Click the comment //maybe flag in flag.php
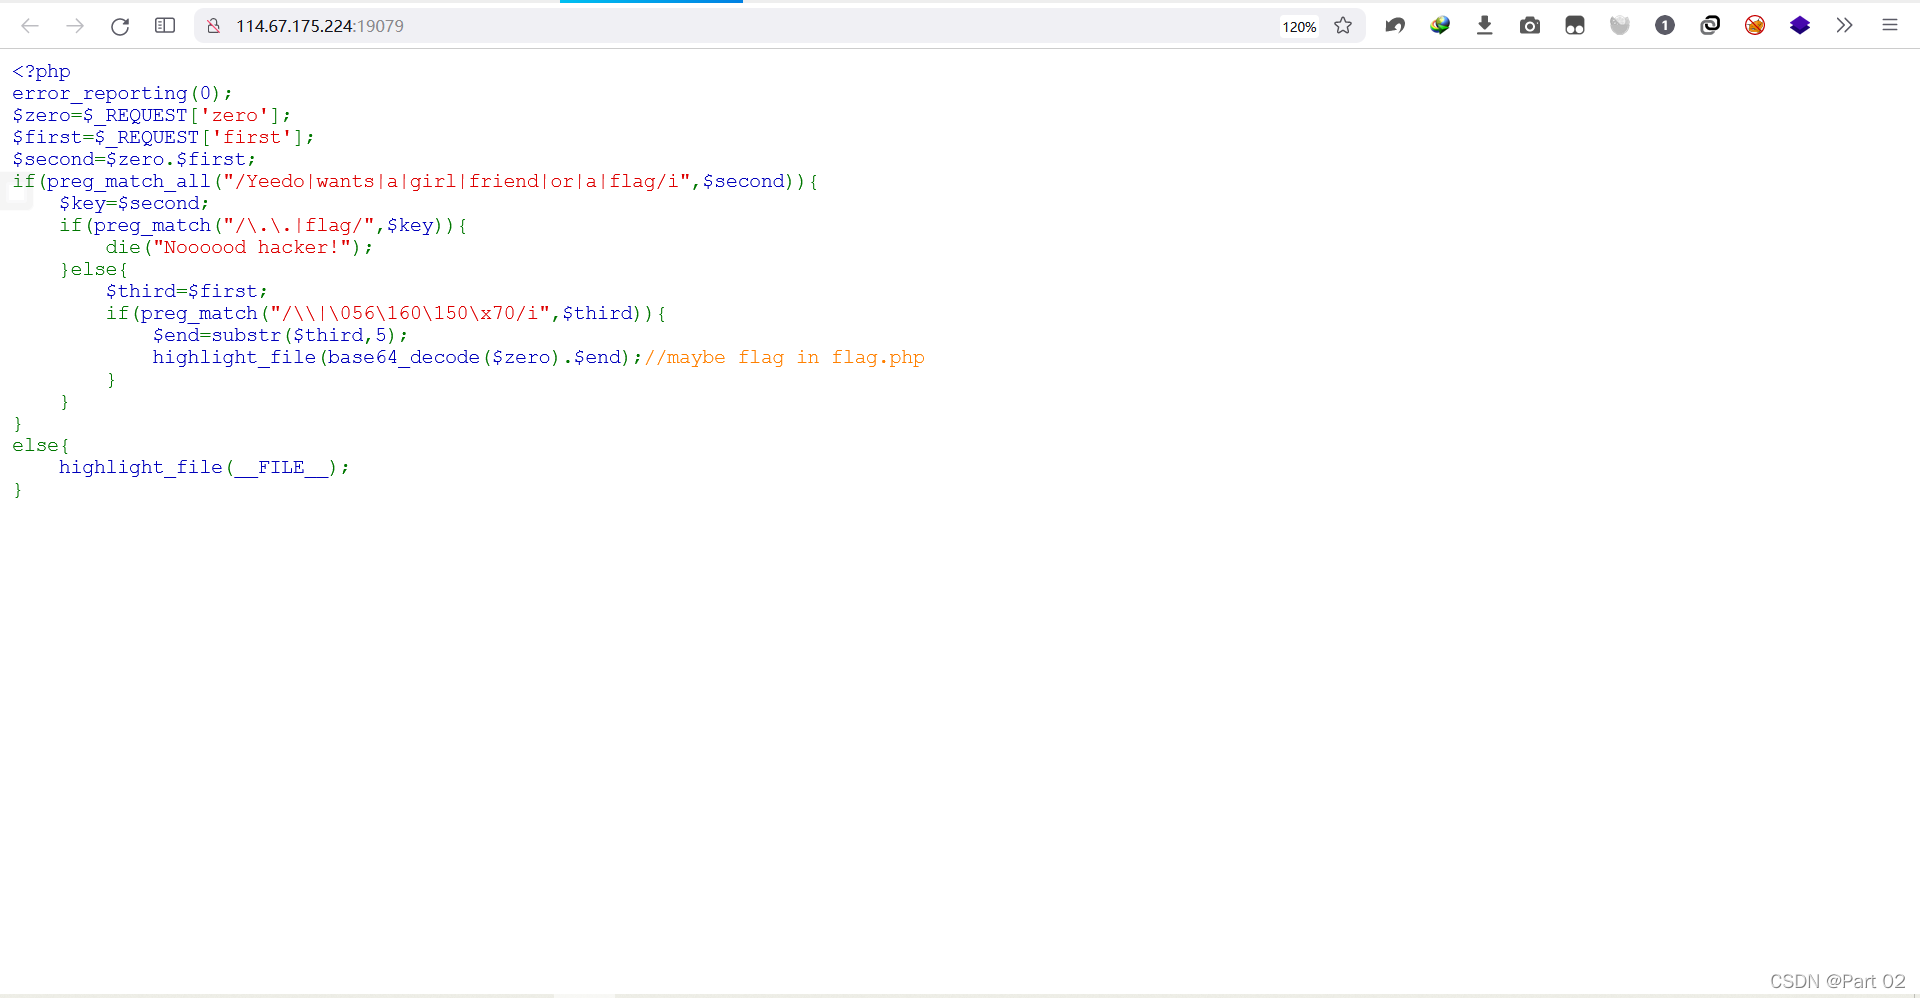Image resolution: width=1920 pixels, height=998 pixels. (x=785, y=357)
